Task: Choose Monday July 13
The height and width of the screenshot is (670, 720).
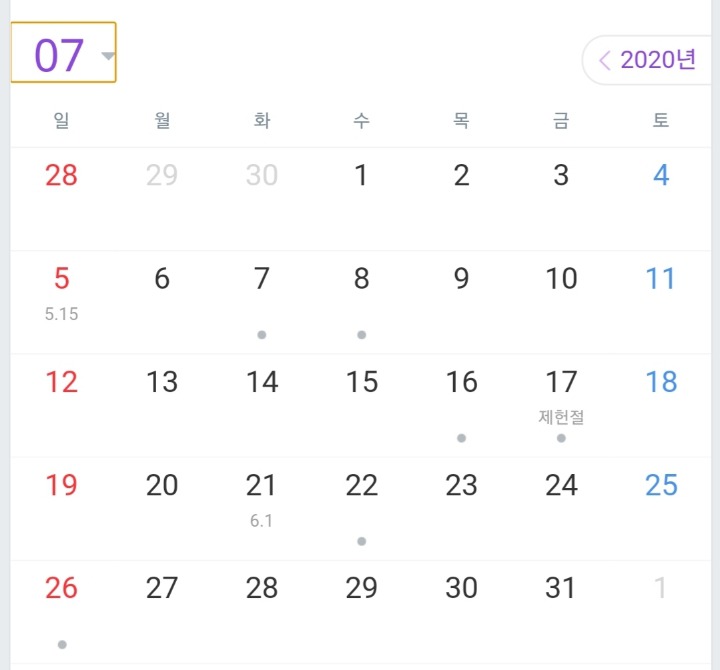Action: 161,382
